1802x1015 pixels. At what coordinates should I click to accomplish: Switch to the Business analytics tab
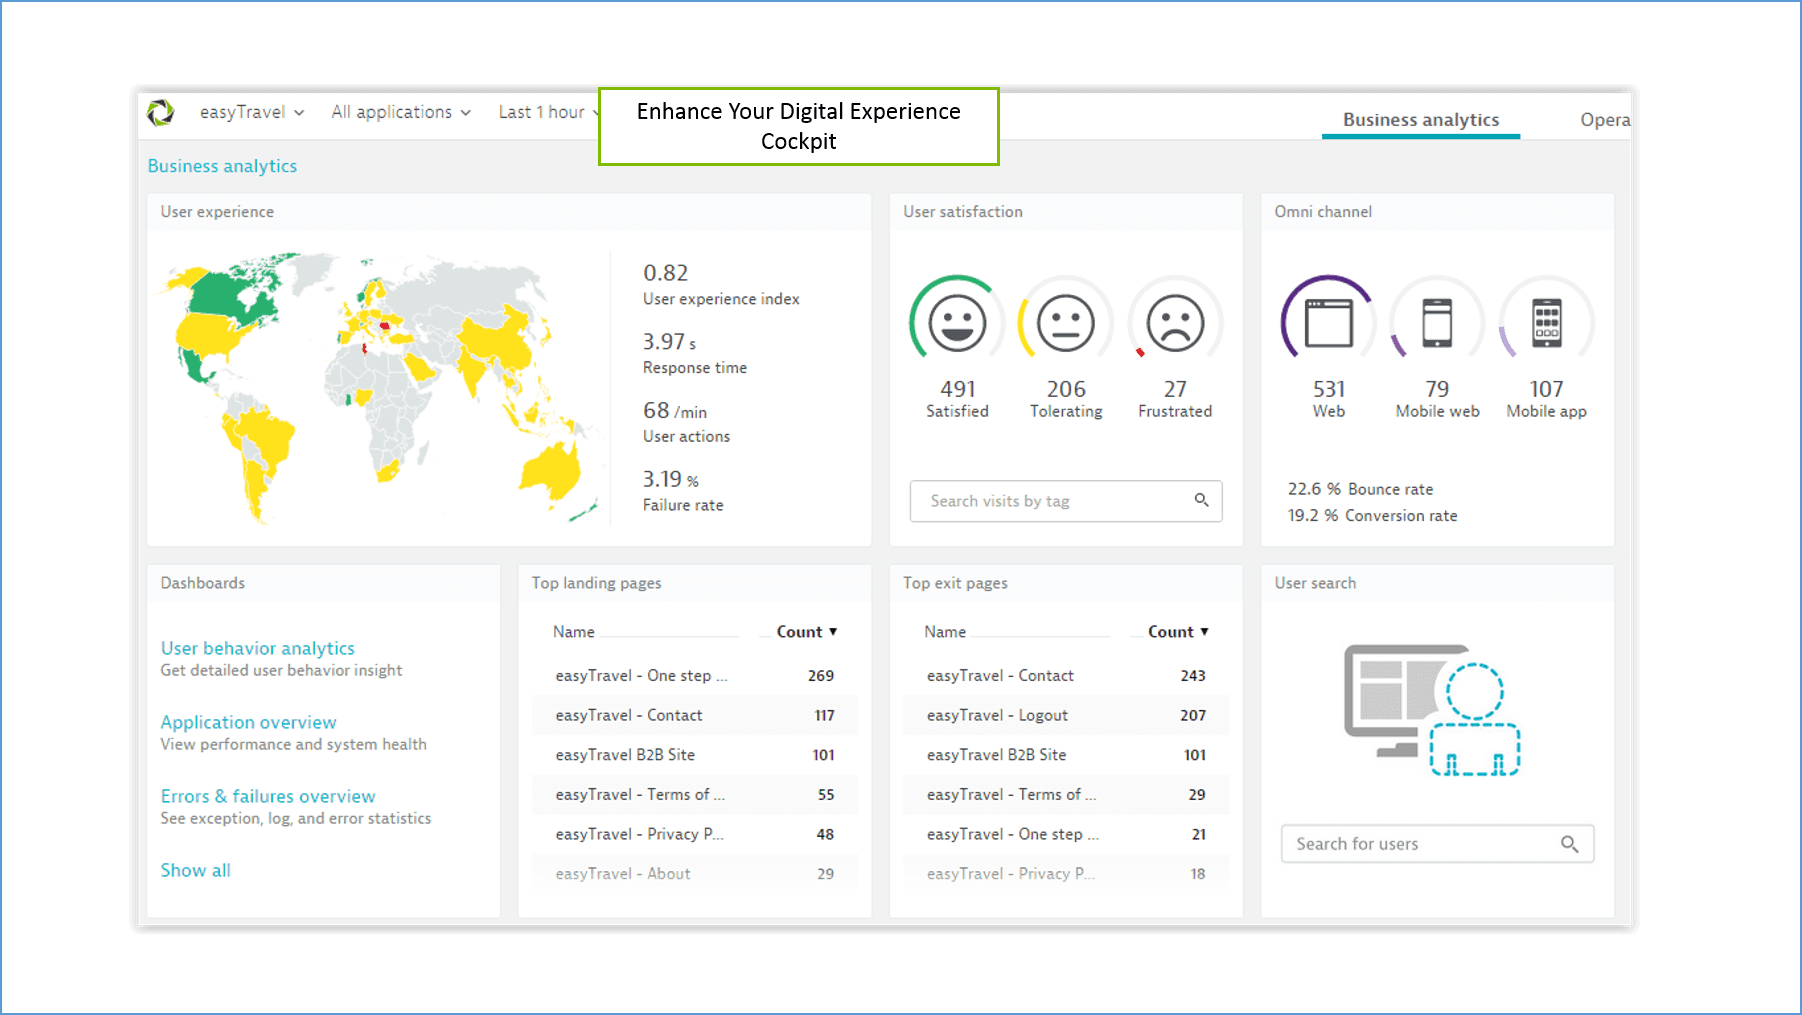pos(1420,120)
